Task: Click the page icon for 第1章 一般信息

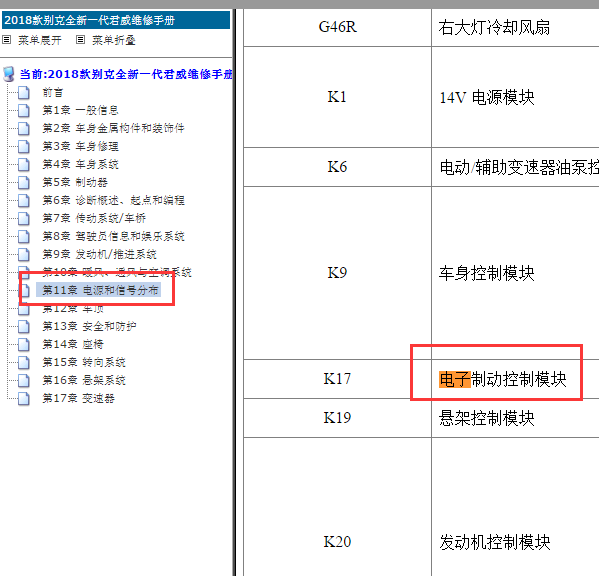Action: coord(24,110)
